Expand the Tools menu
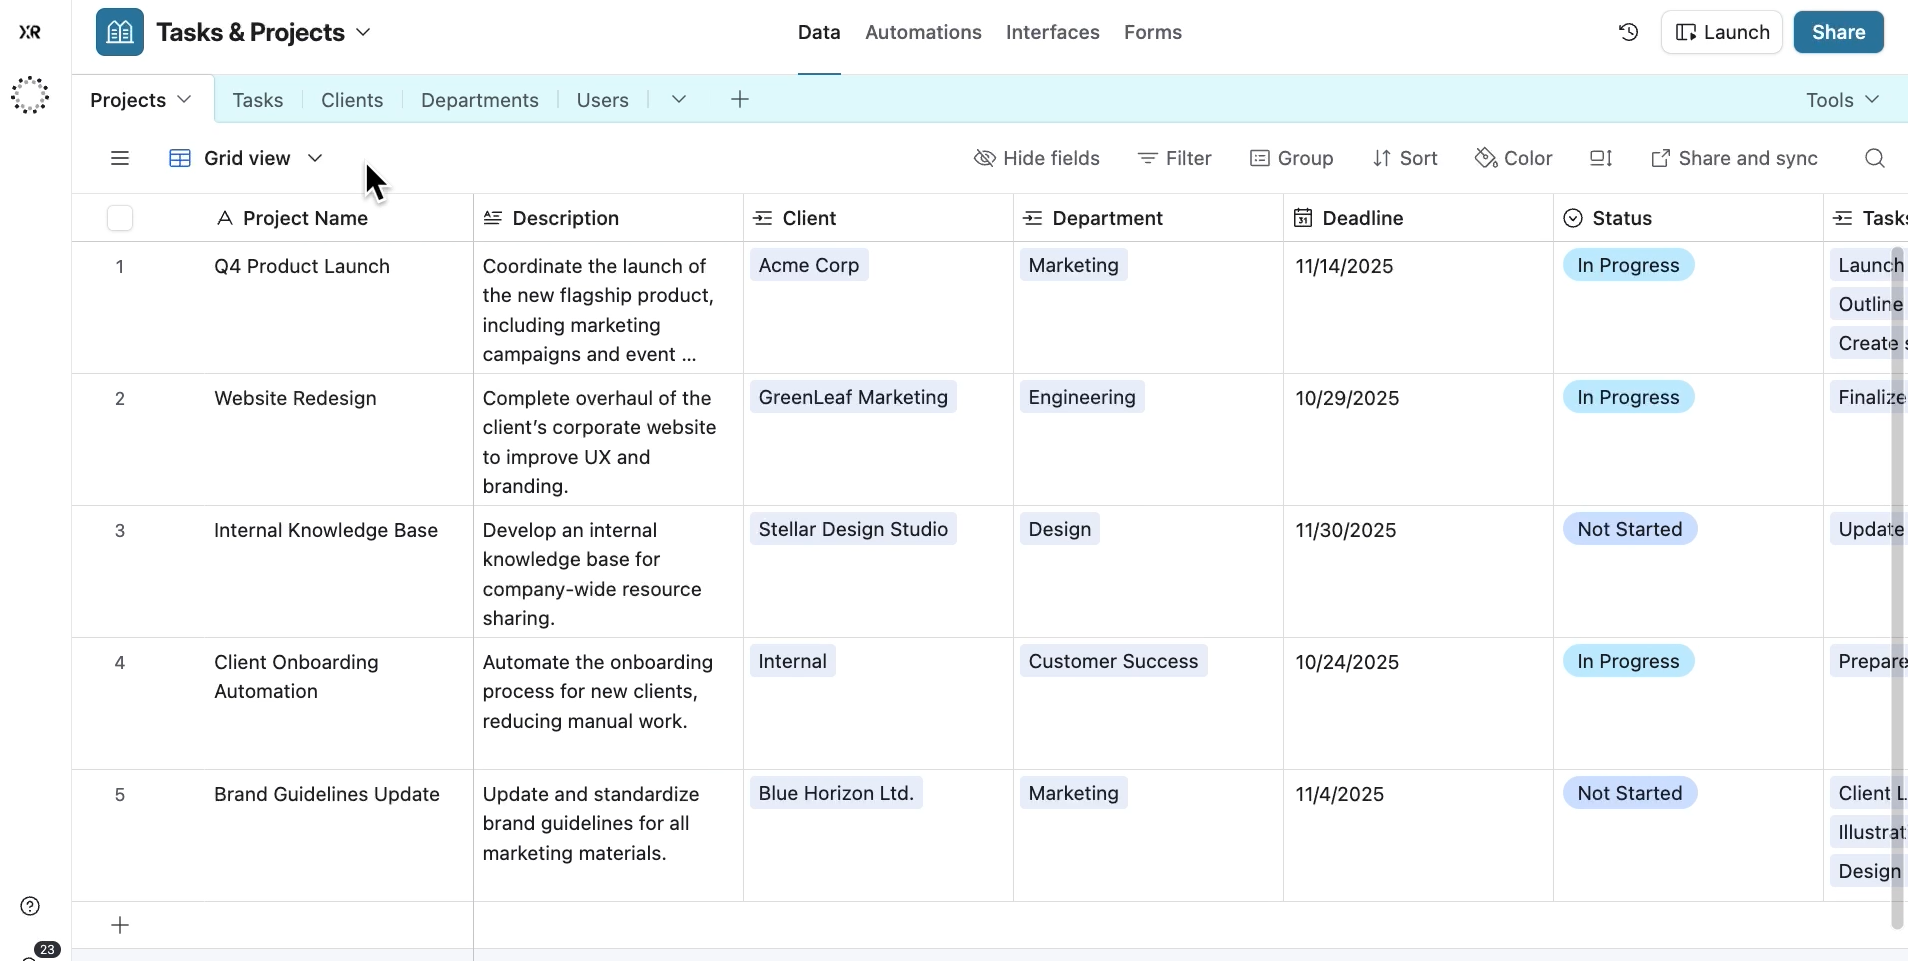The width and height of the screenshot is (1908, 961). (1843, 99)
